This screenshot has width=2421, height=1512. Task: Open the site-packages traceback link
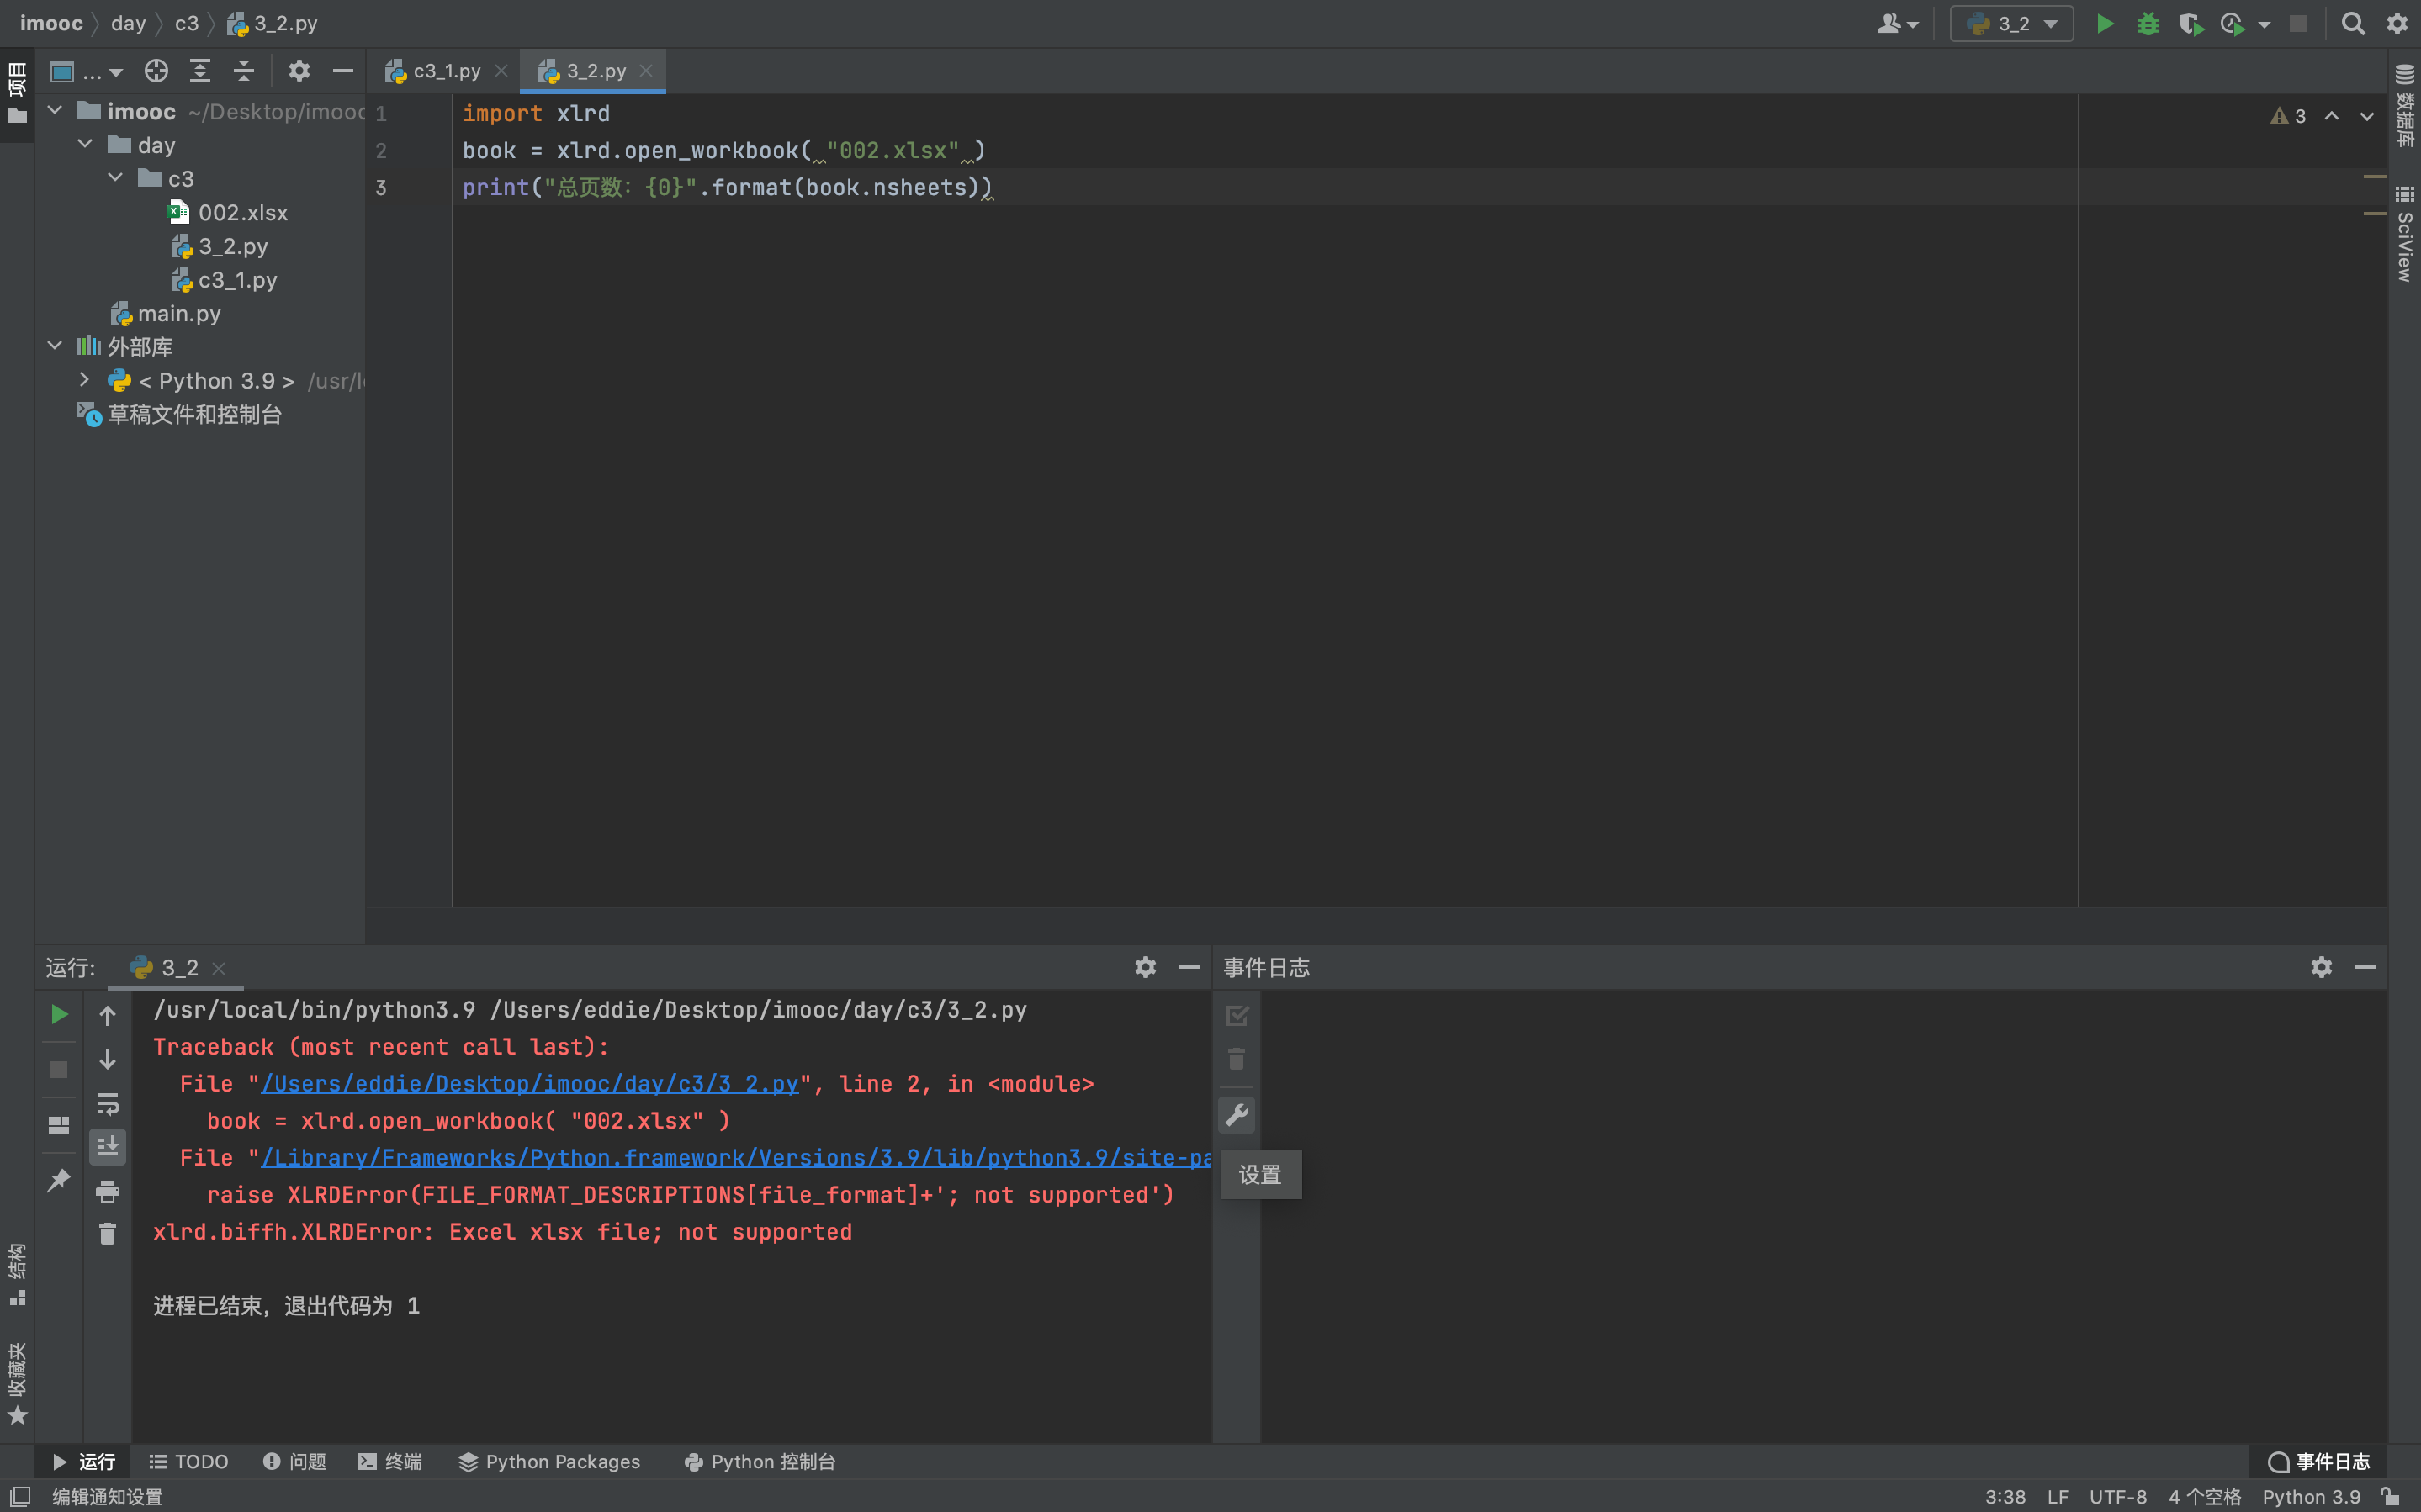736,1158
